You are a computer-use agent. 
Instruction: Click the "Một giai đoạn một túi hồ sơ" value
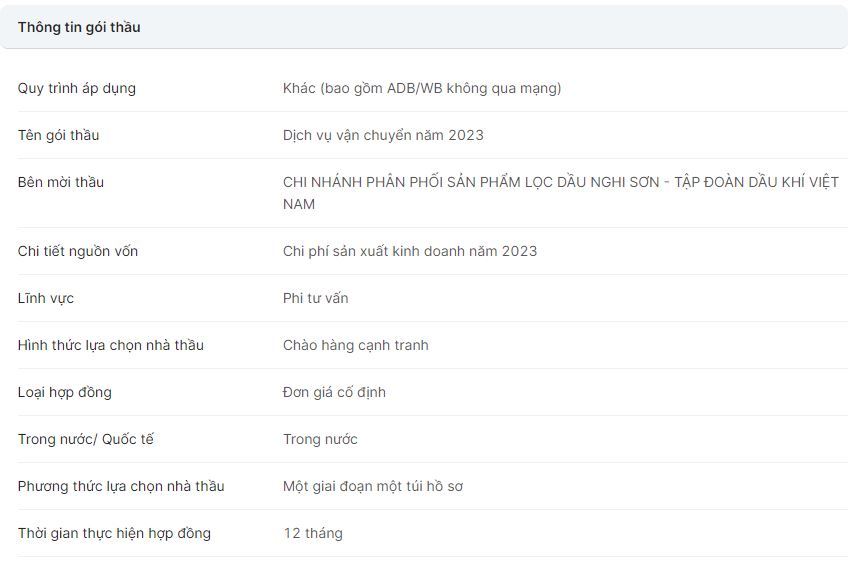(373, 486)
